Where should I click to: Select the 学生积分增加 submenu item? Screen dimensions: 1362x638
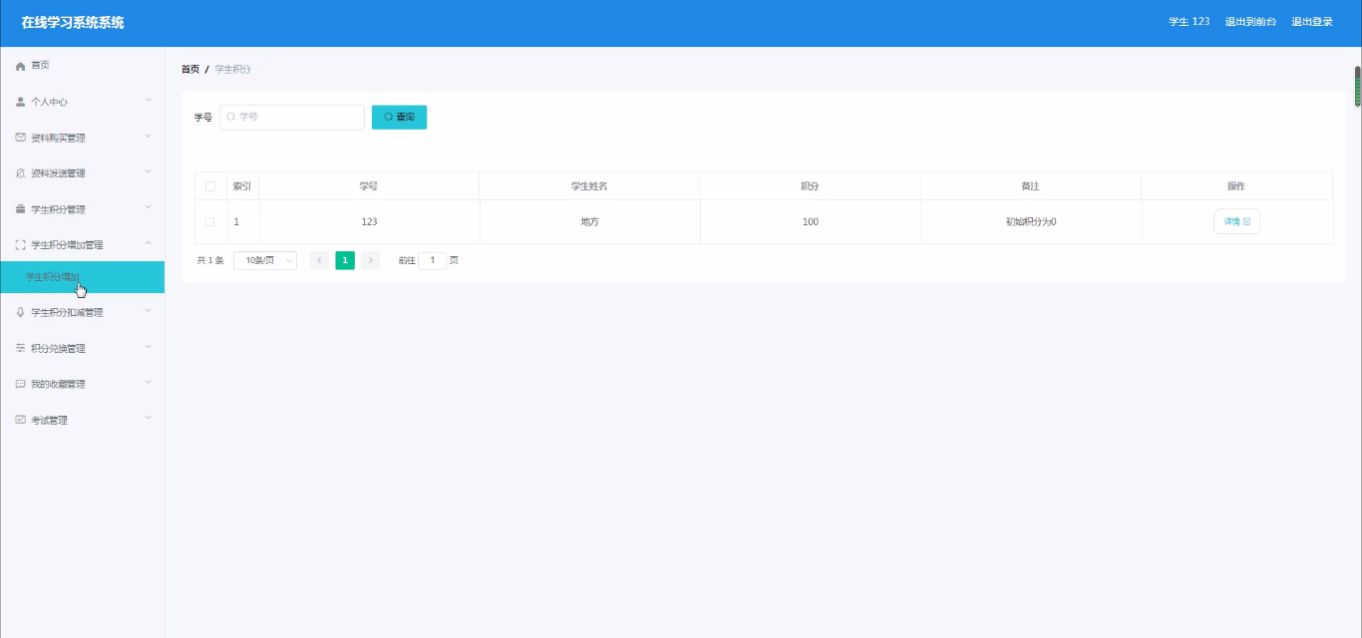click(x=82, y=277)
